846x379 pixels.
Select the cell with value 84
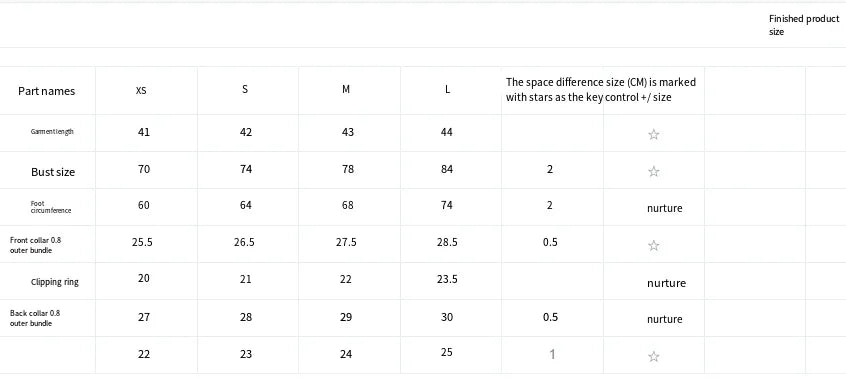446,169
